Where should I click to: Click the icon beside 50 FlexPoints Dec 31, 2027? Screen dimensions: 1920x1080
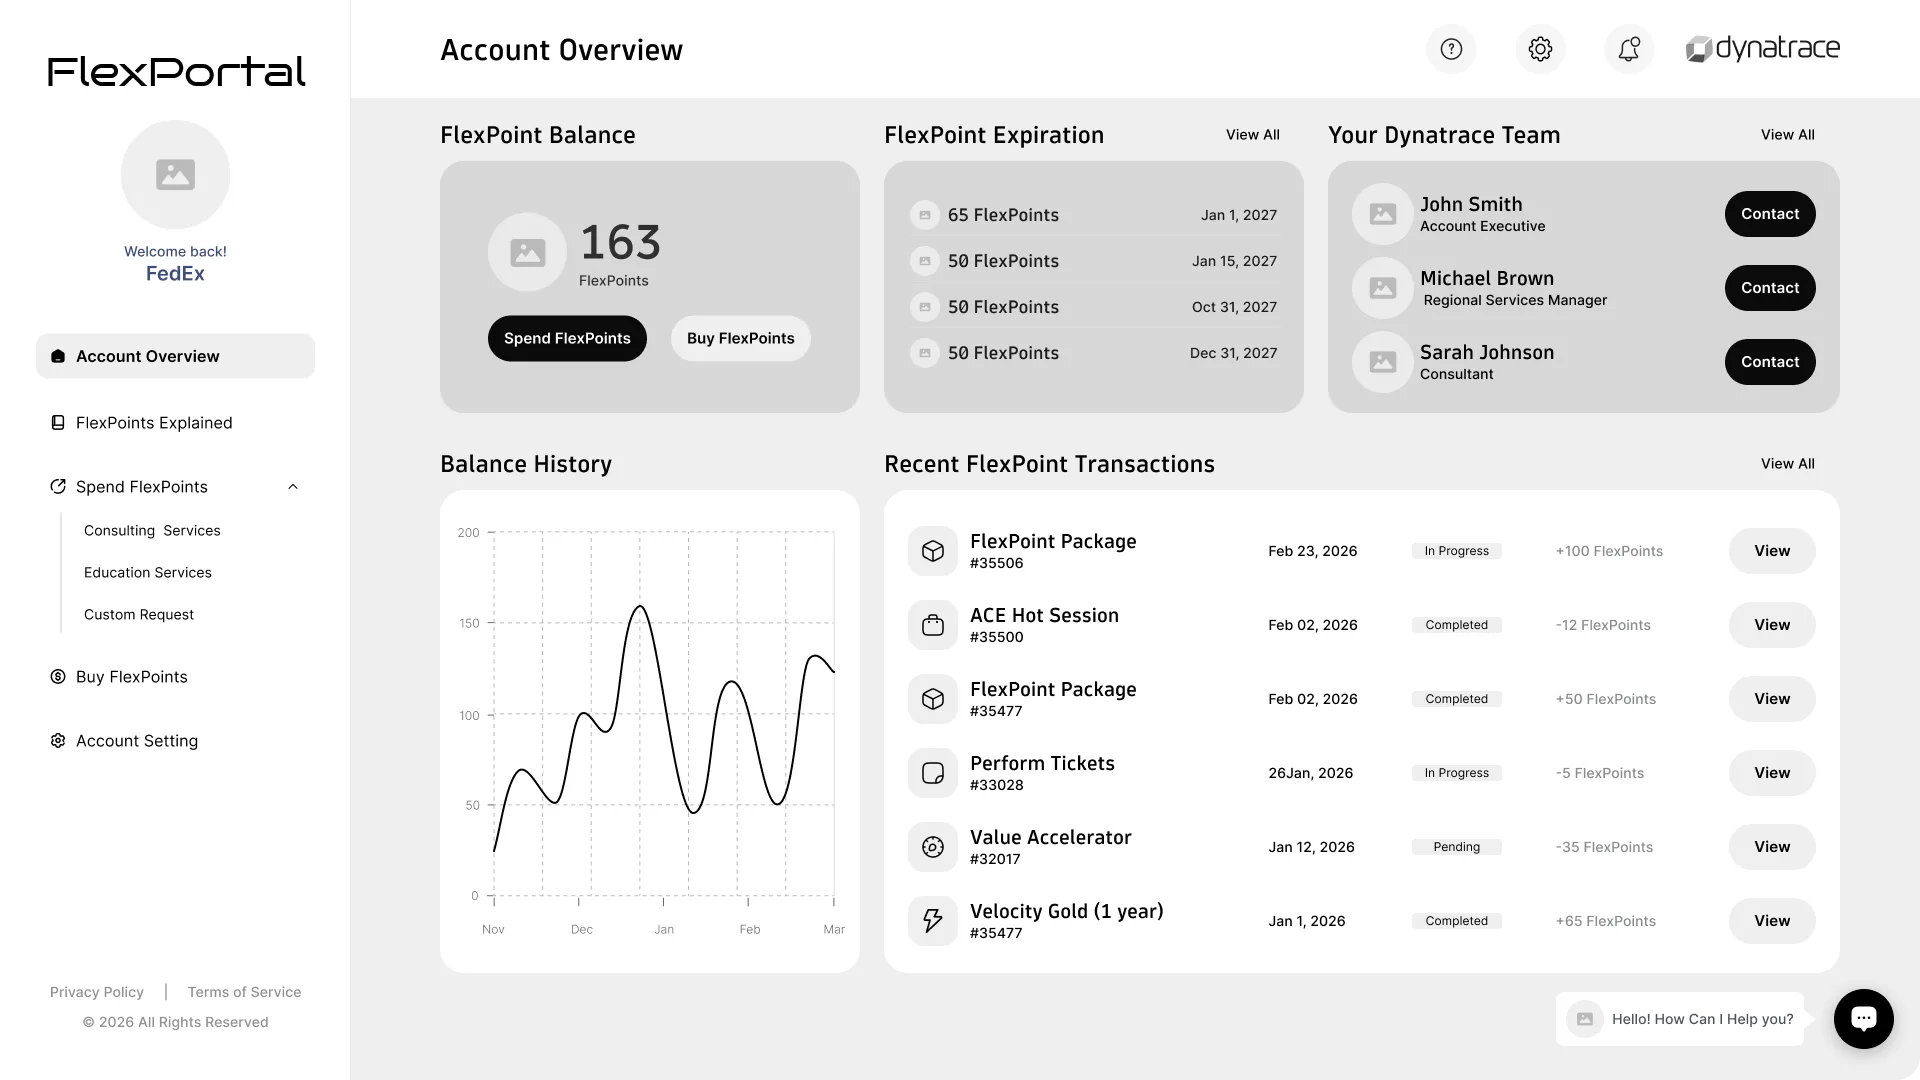(925, 353)
